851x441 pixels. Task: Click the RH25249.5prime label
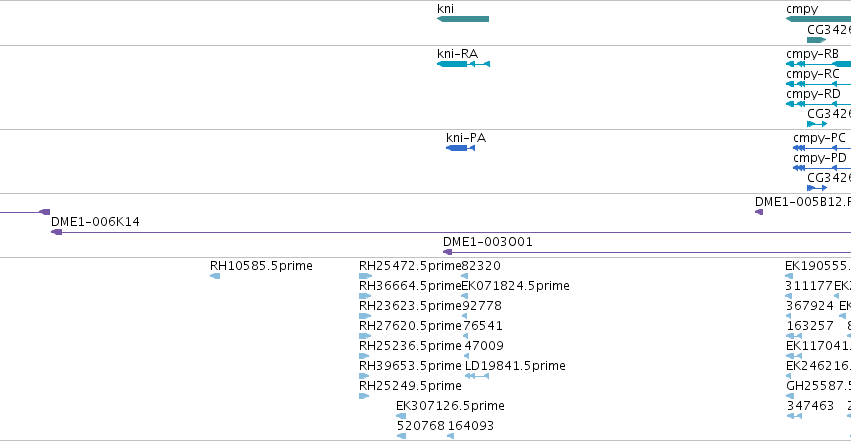click(410, 386)
